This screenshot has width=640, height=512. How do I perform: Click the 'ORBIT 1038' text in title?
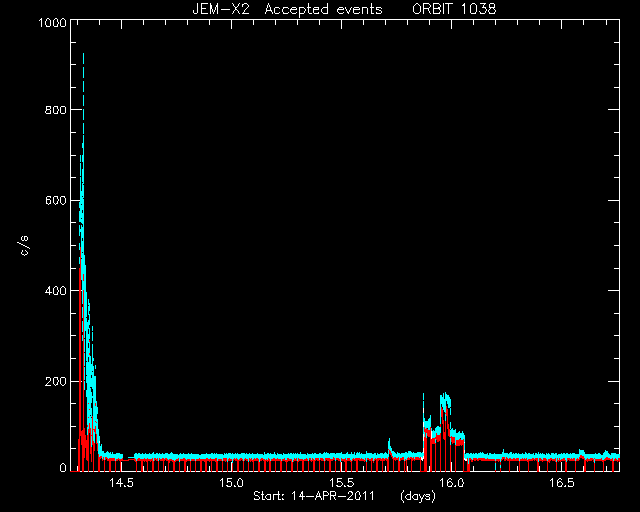[x=454, y=9]
